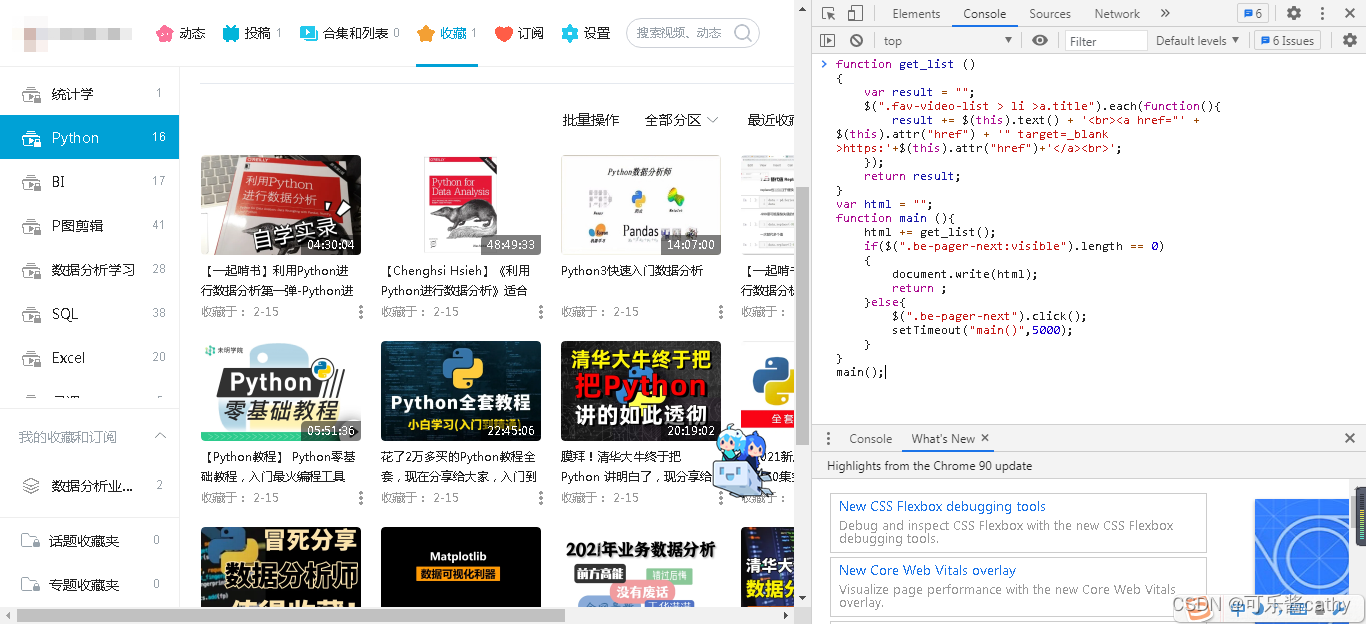Open the 收藏 nav item
The height and width of the screenshot is (624, 1366).
coord(446,33)
